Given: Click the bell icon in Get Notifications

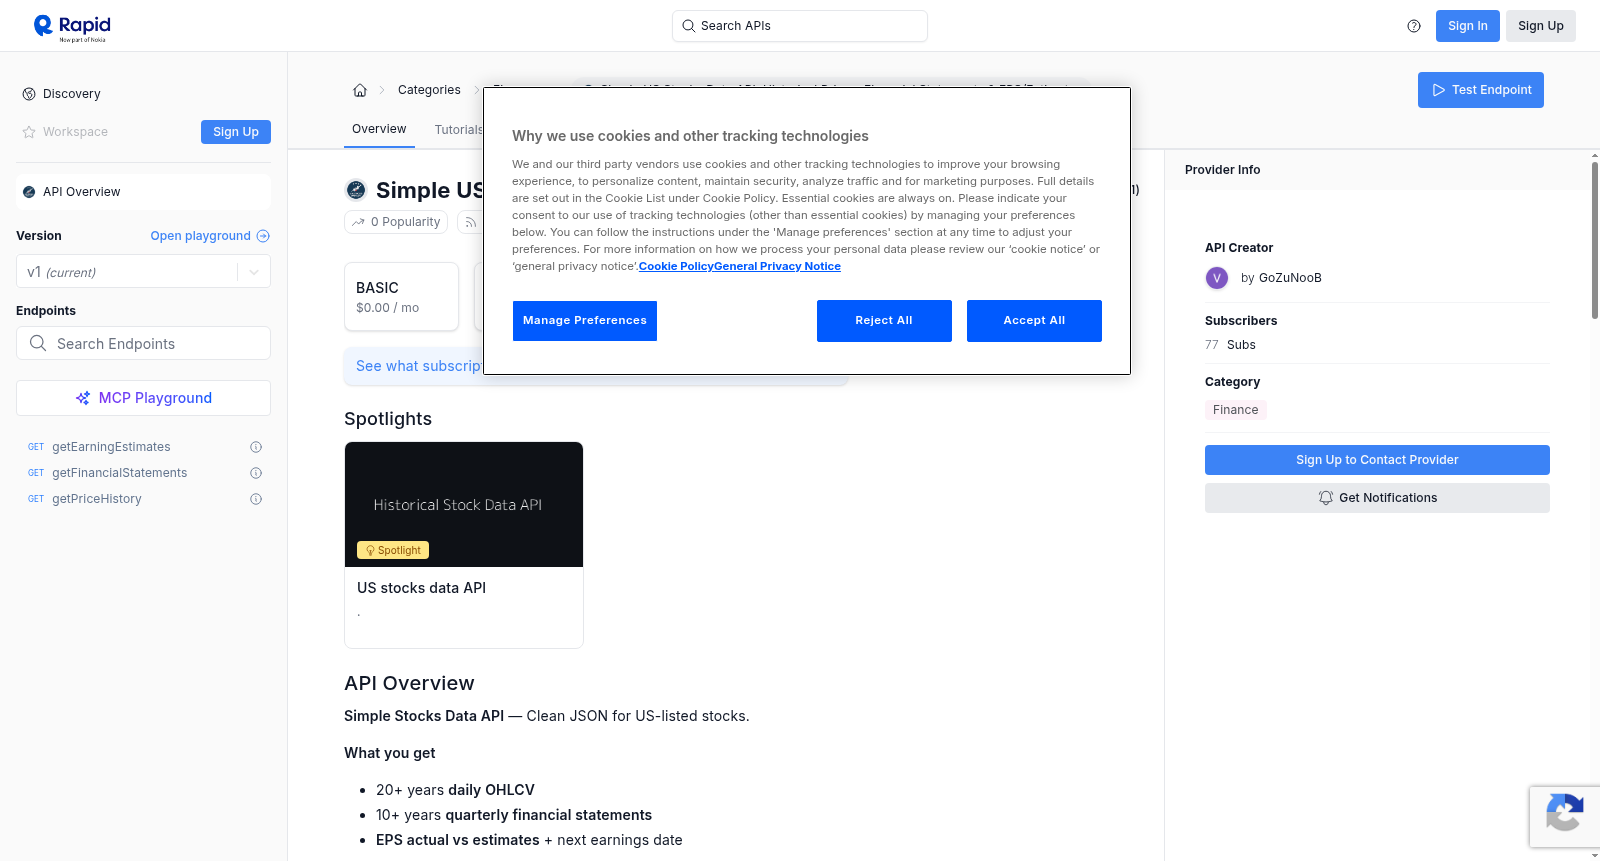Looking at the screenshot, I should 1326,498.
